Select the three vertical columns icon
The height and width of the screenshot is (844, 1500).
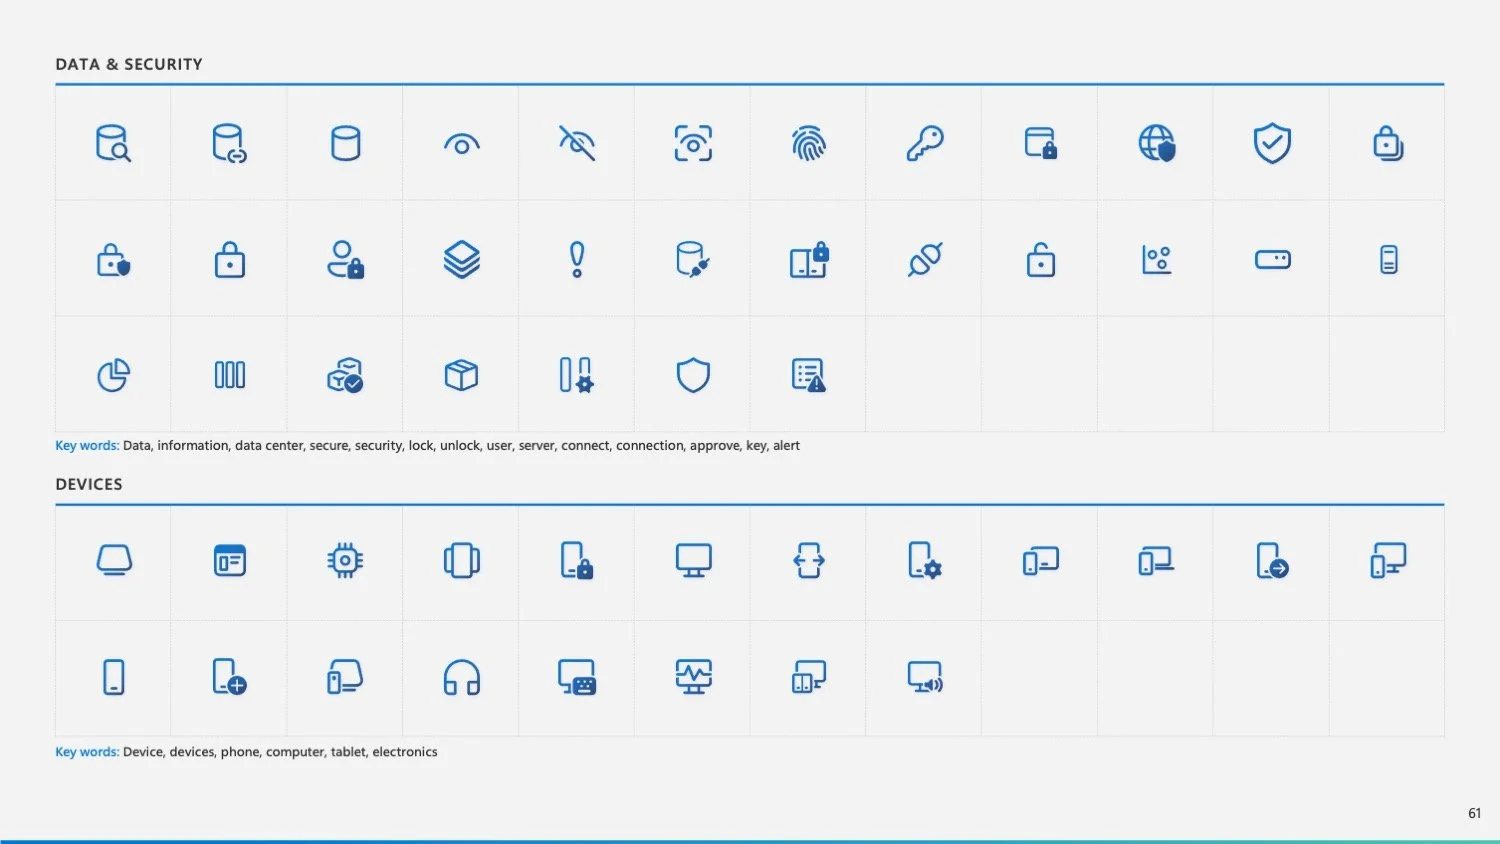pos(229,376)
